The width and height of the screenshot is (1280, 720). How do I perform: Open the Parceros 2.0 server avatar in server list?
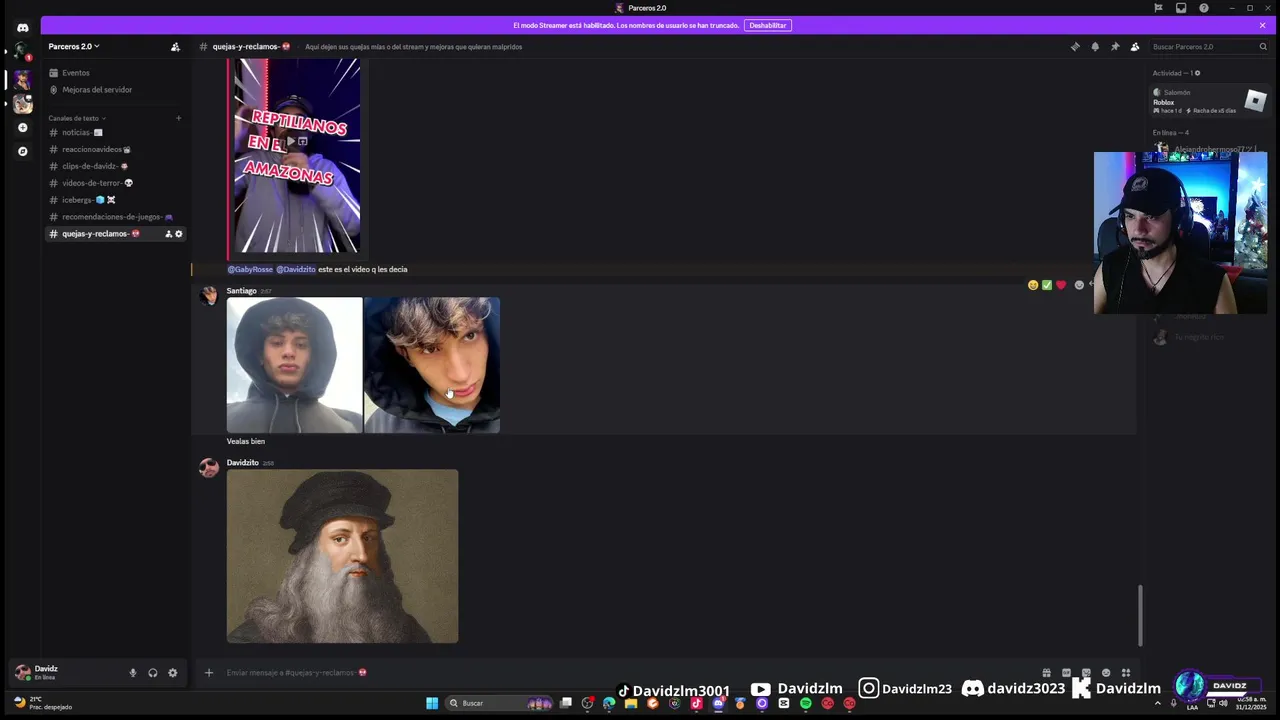(x=22, y=80)
